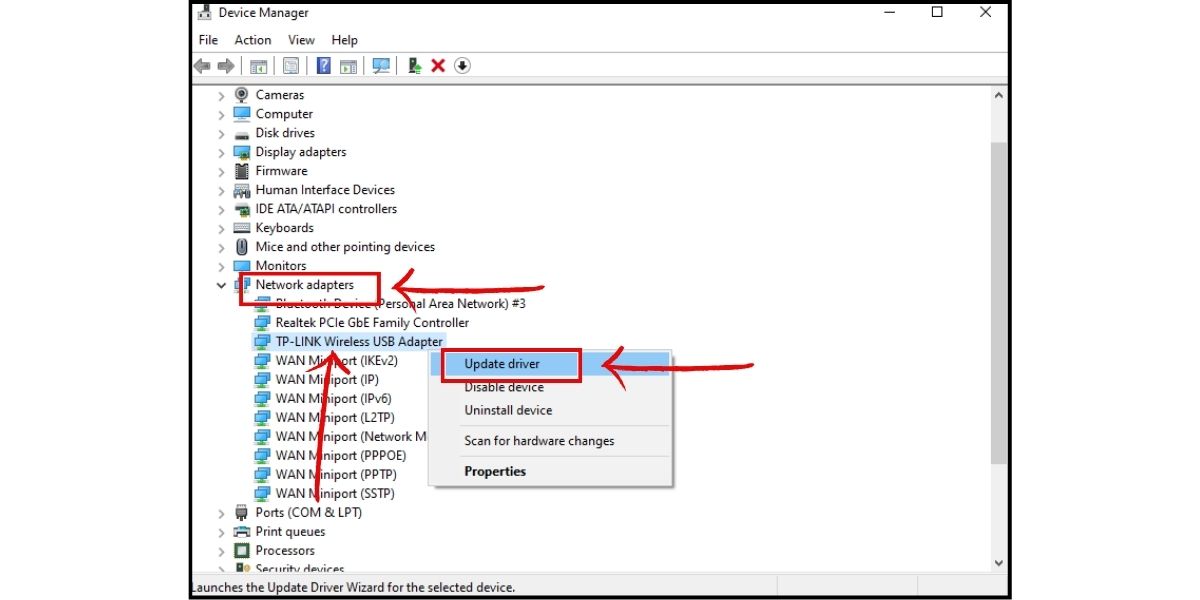The image size is (1200, 600).
Task: Click the back navigation arrow icon
Action: [204, 65]
